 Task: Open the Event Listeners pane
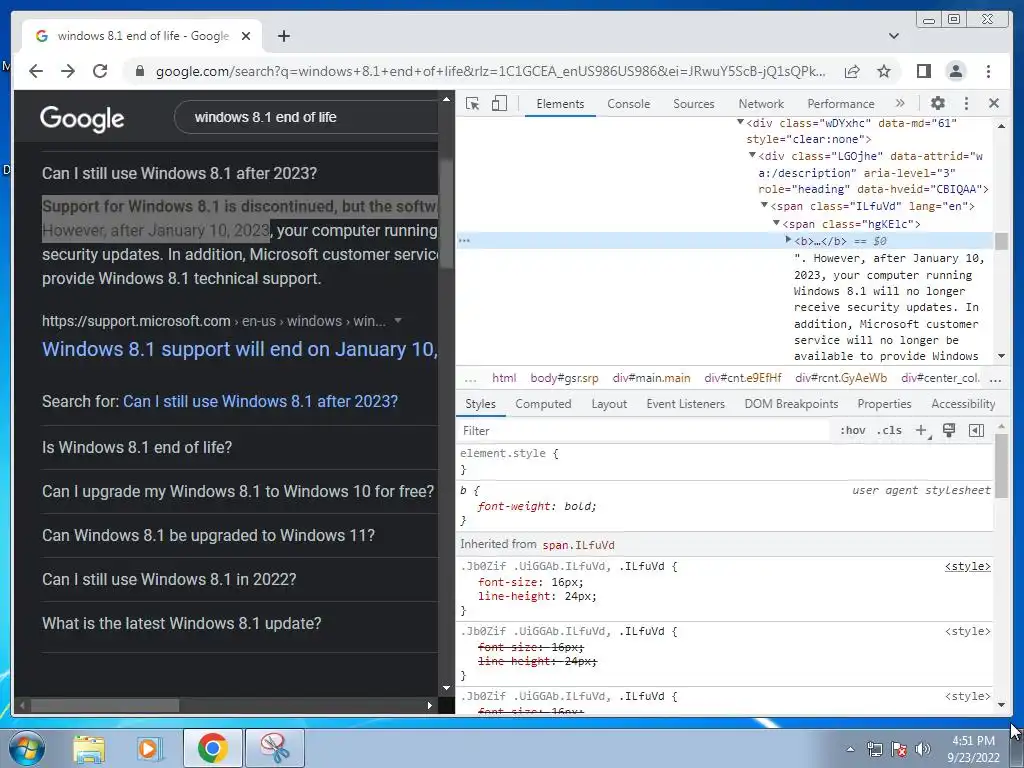(685, 404)
